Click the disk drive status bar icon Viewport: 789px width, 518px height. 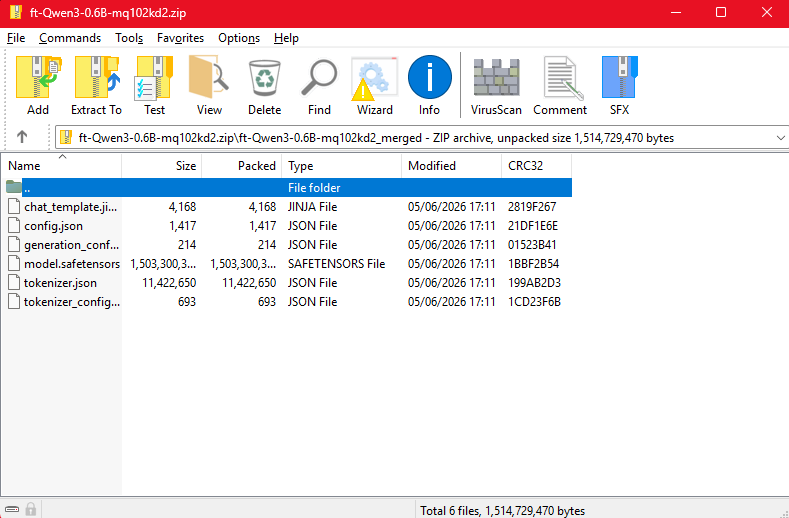click(12, 509)
